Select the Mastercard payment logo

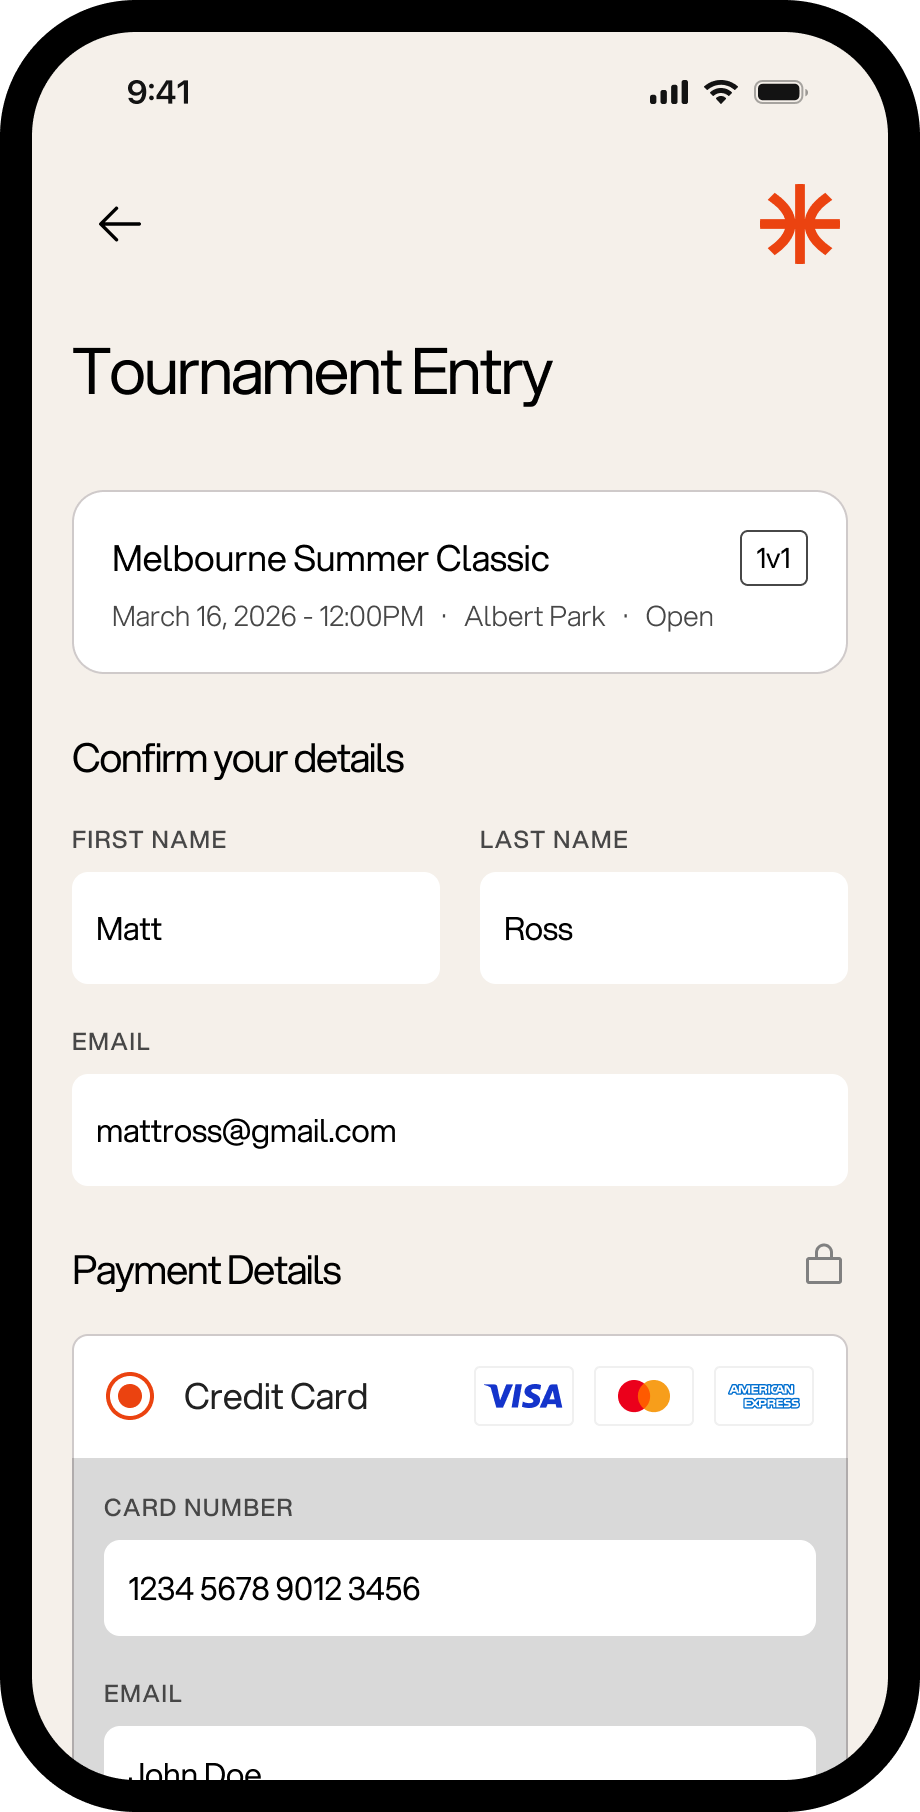[643, 1395]
